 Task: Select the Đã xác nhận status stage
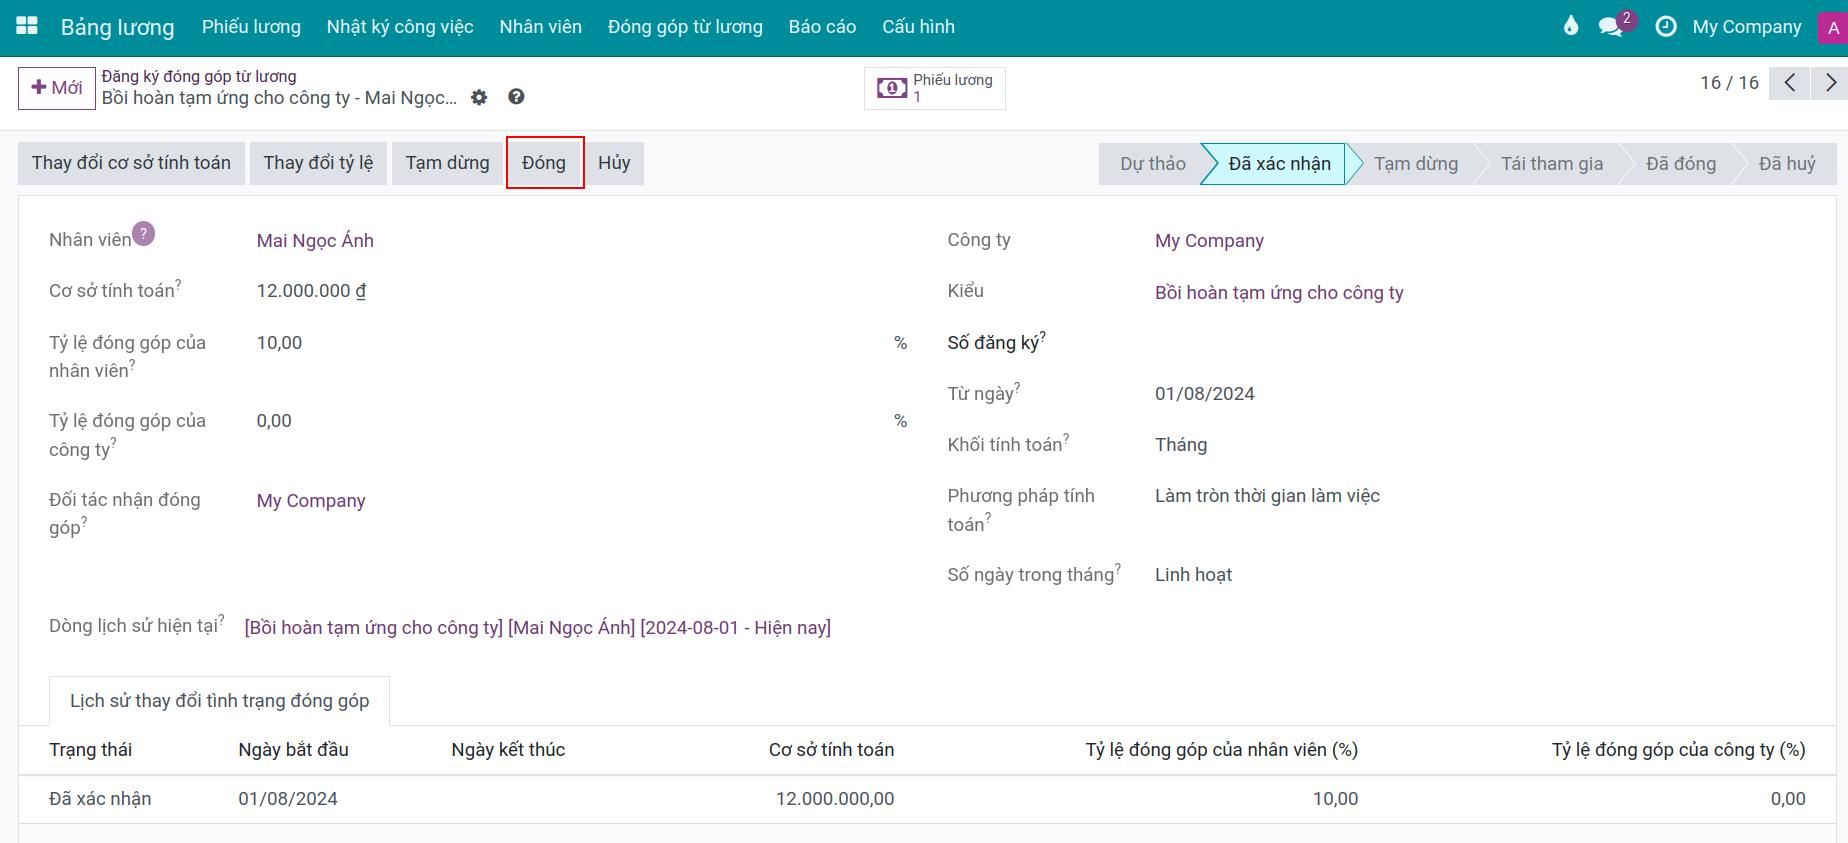click(x=1279, y=164)
